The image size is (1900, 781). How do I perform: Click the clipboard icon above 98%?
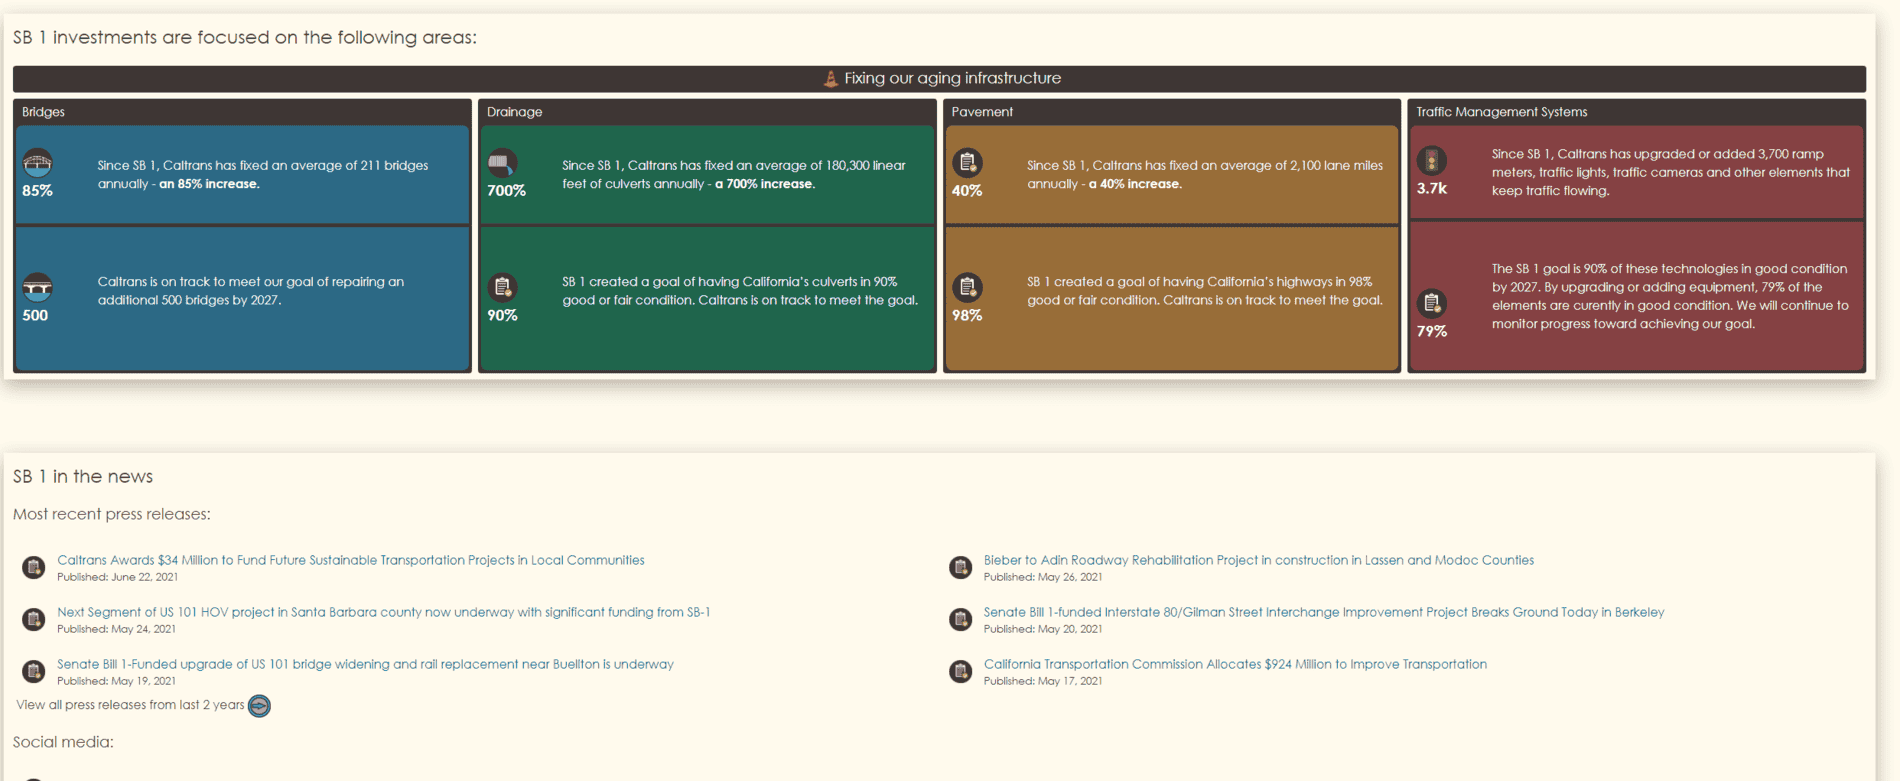pyautogui.click(x=967, y=288)
